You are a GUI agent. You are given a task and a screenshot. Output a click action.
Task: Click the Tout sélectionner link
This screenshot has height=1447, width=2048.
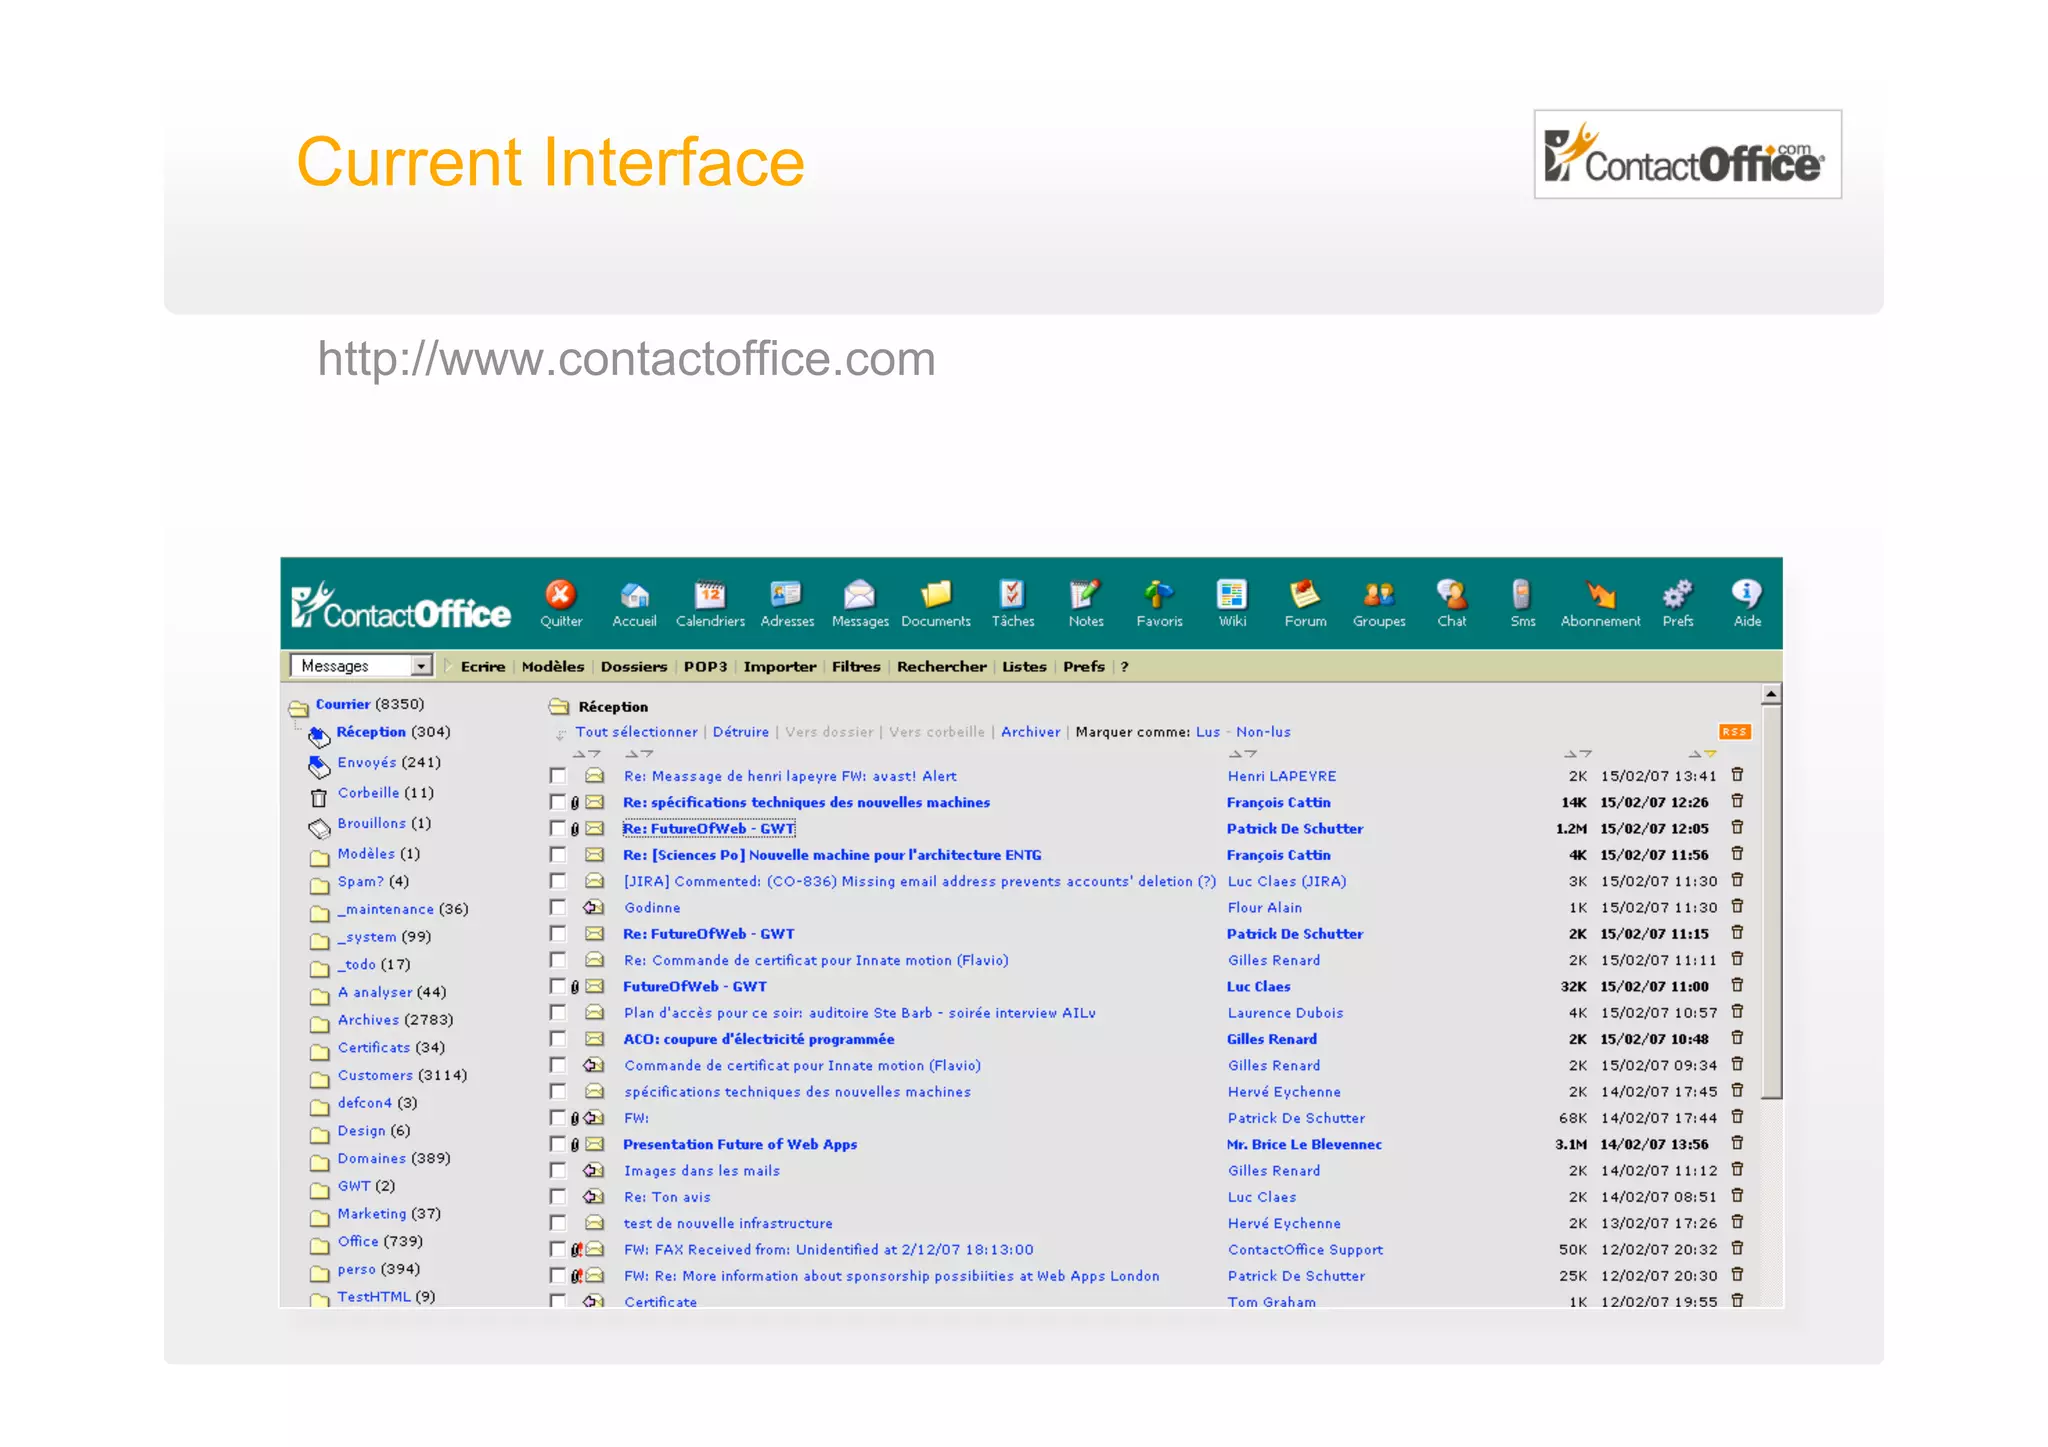636,732
